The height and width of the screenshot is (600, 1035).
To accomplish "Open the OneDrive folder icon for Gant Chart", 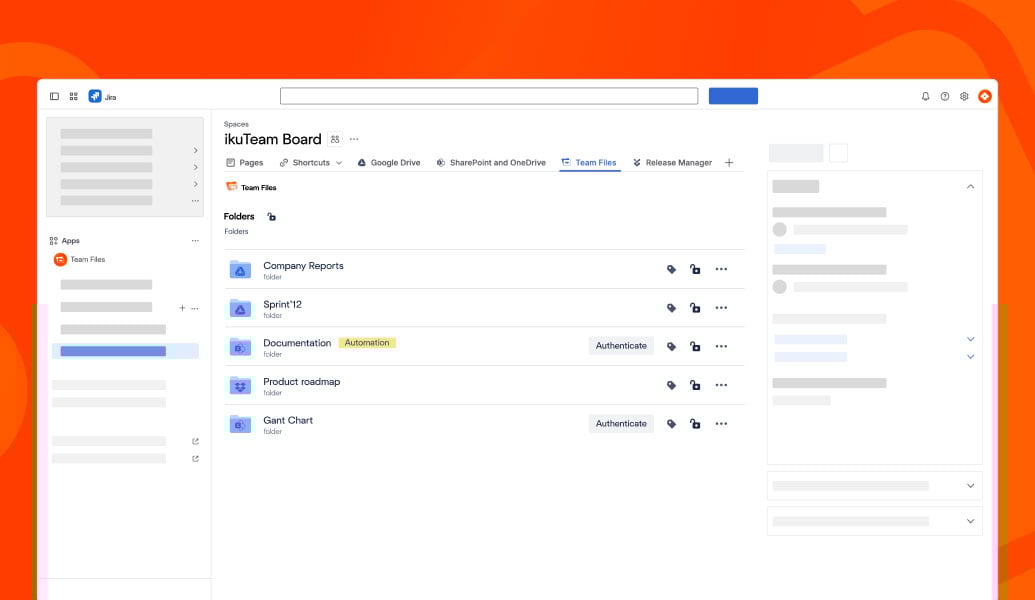I will [239, 423].
